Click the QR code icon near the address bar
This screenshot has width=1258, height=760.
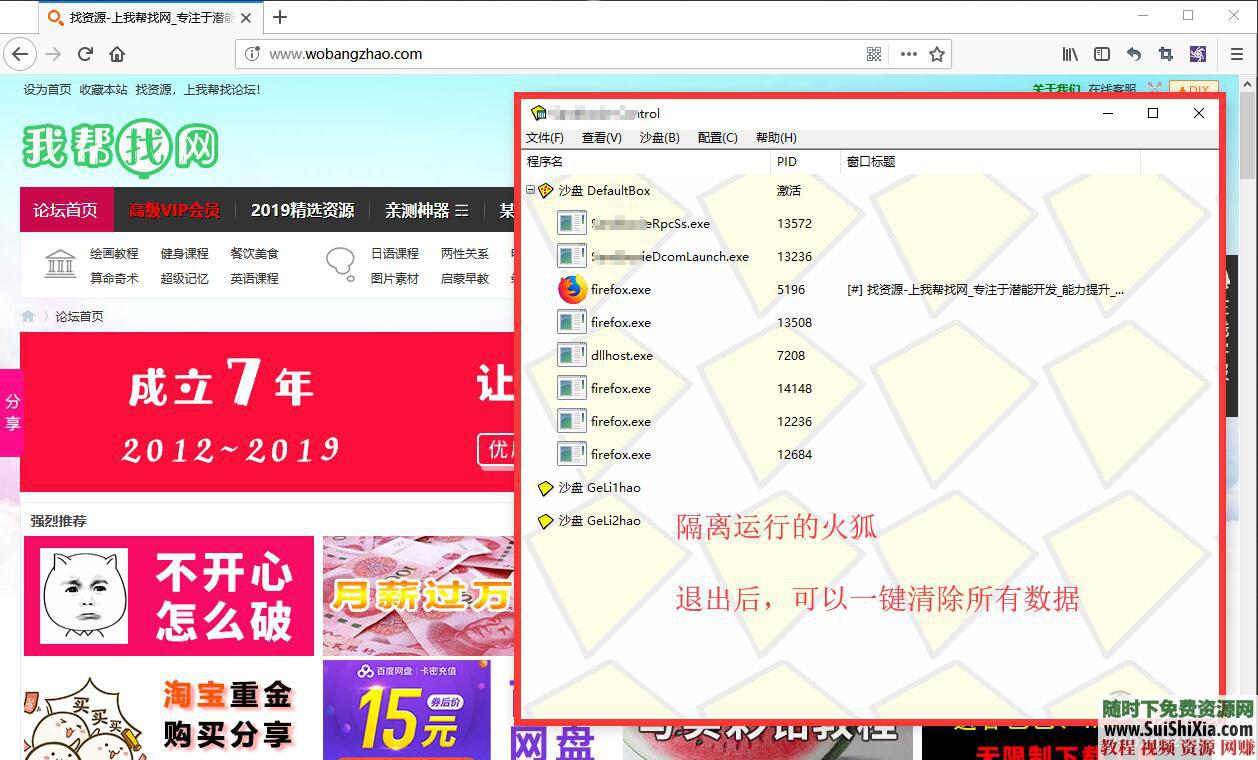[x=874, y=54]
